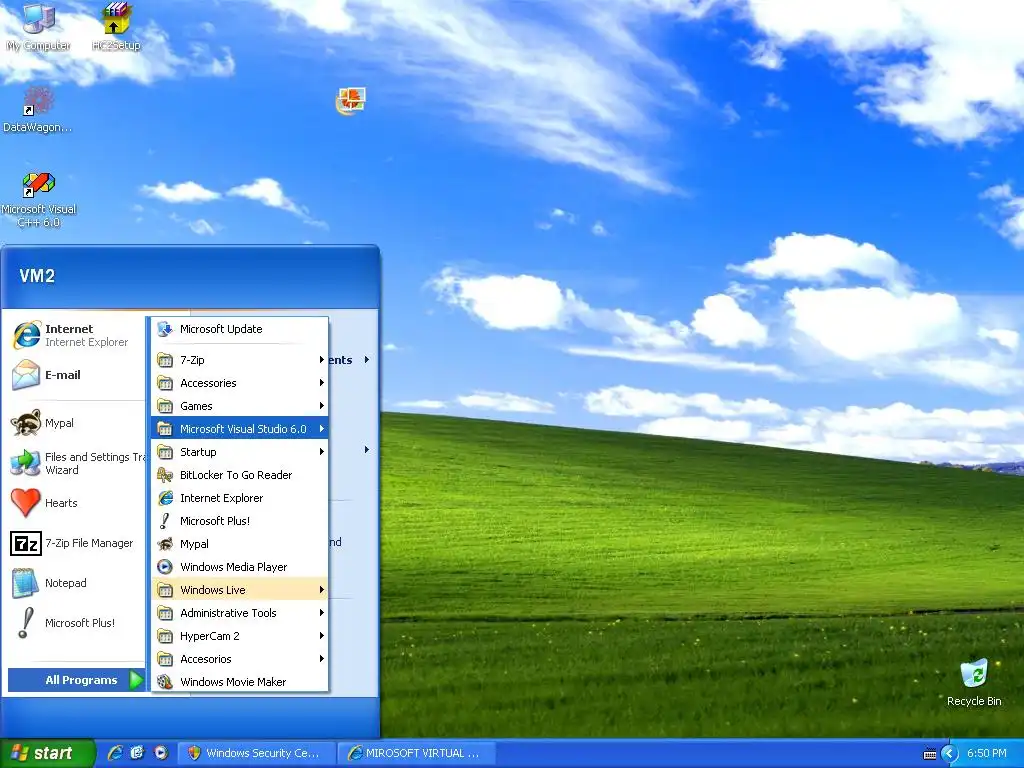Launch Windows Media Player from Quick Launch
The height and width of the screenshot is (768, 1024).
click(x=161, y=753)
